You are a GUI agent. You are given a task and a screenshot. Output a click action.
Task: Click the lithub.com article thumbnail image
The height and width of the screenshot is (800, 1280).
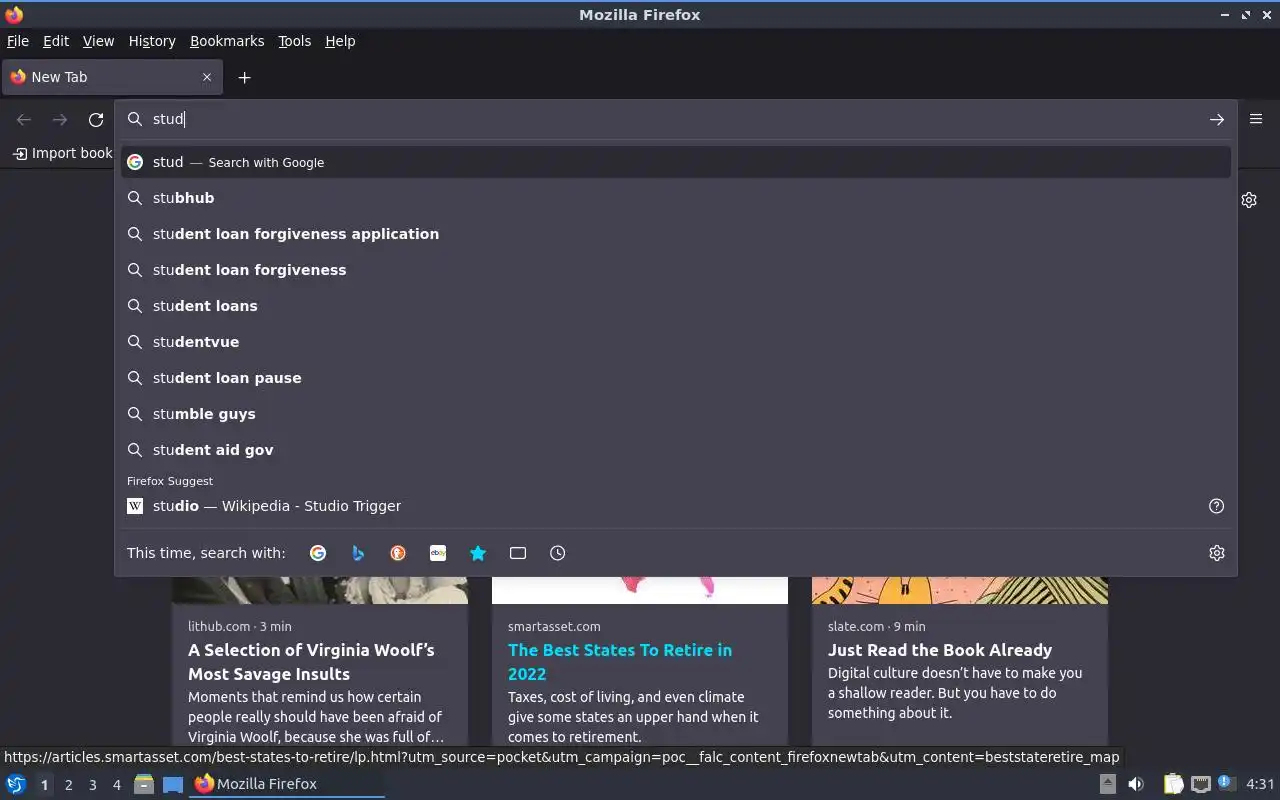(x=320, y=590)
